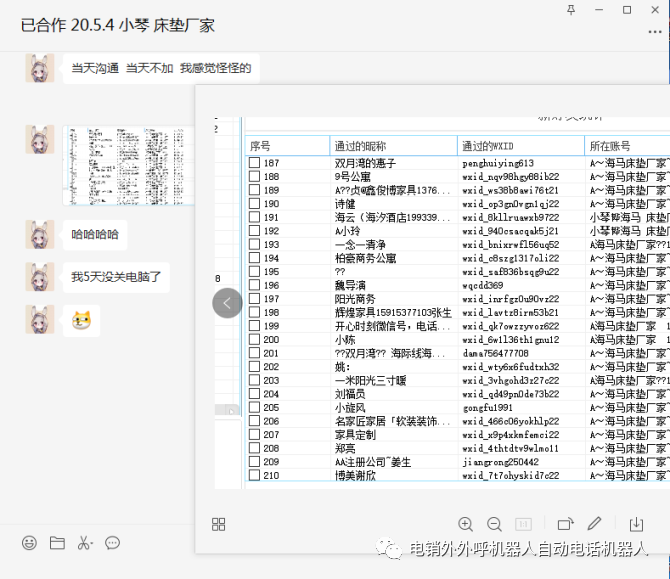Reset image to 1:1 size
Image resolution: width=670 pixels, height=579 pixels.
coord(523,524)
